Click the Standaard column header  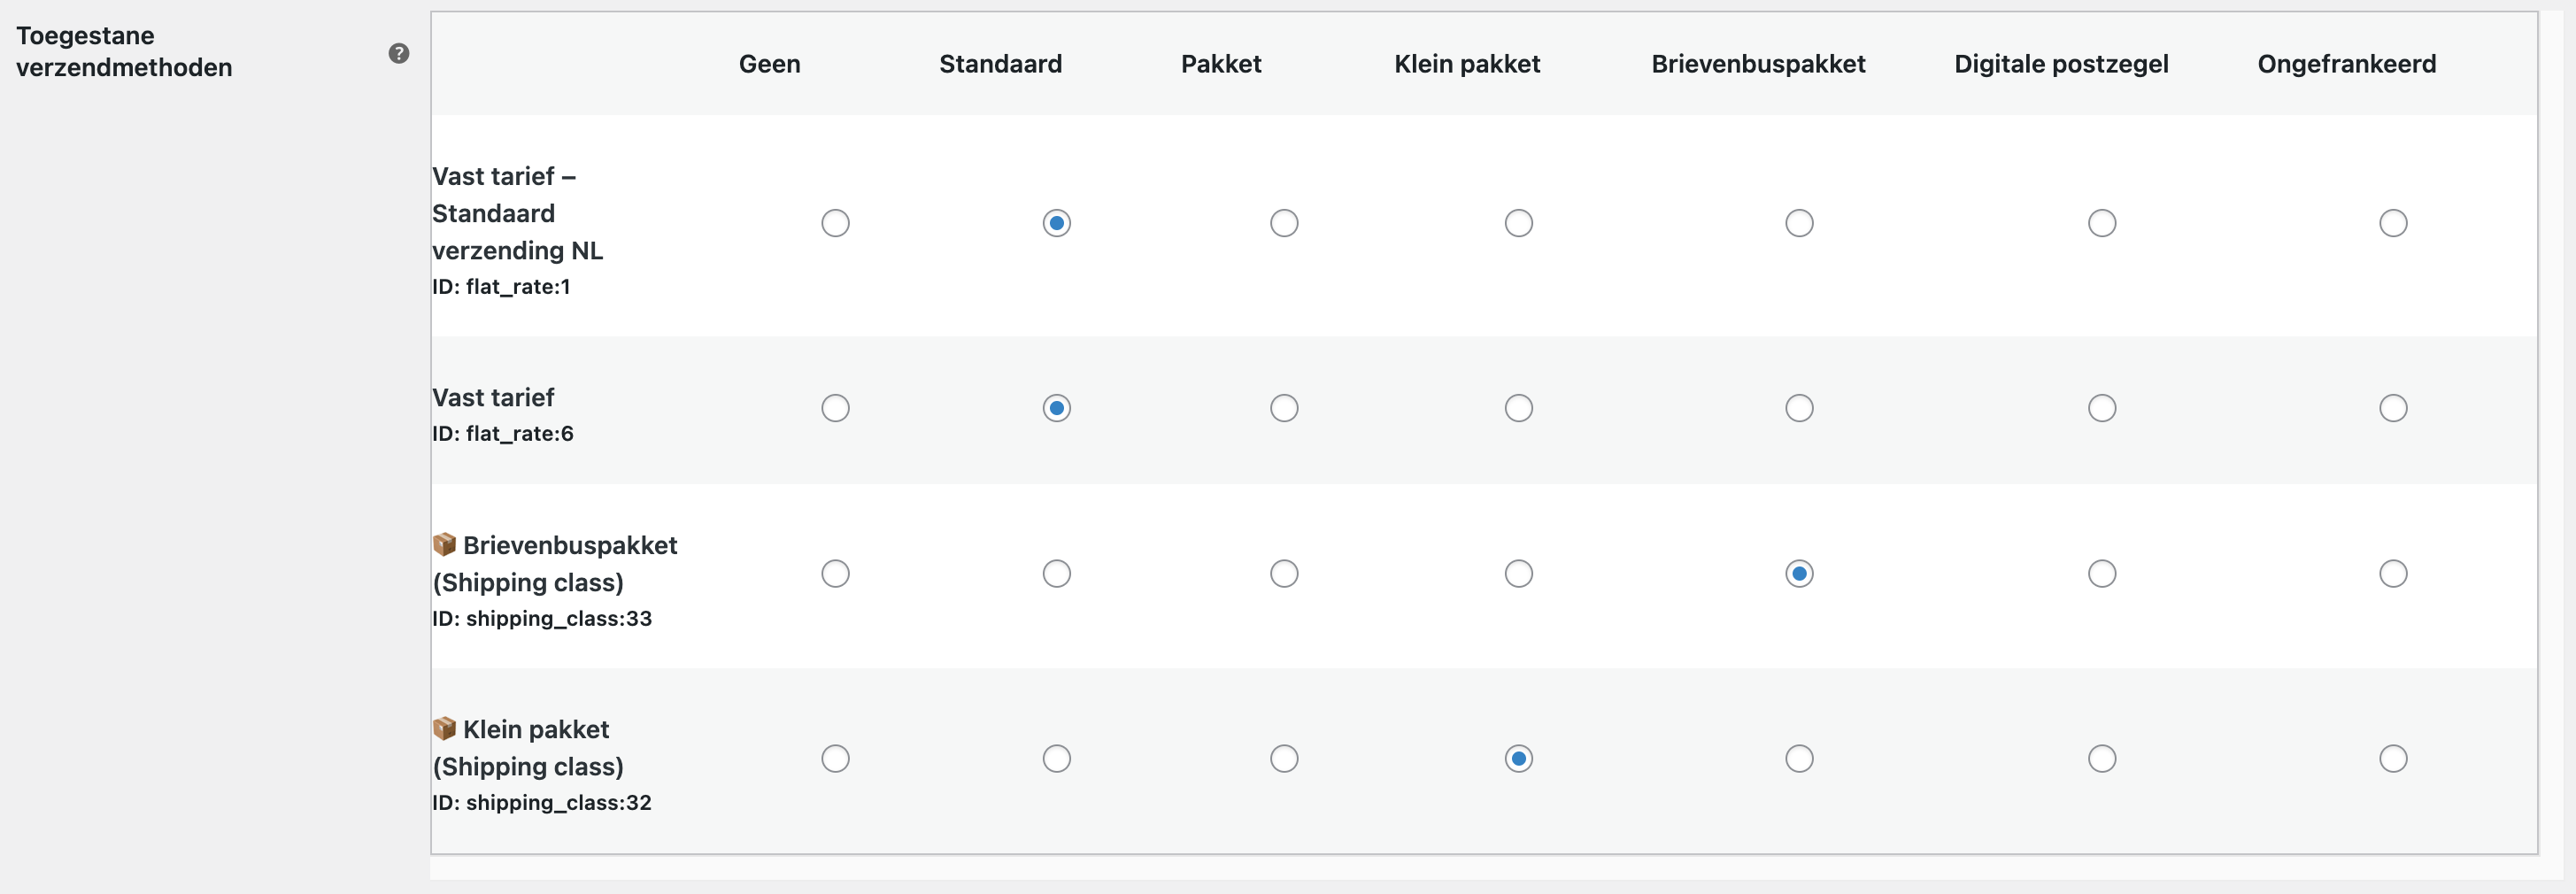click(x=1000, y=63)
